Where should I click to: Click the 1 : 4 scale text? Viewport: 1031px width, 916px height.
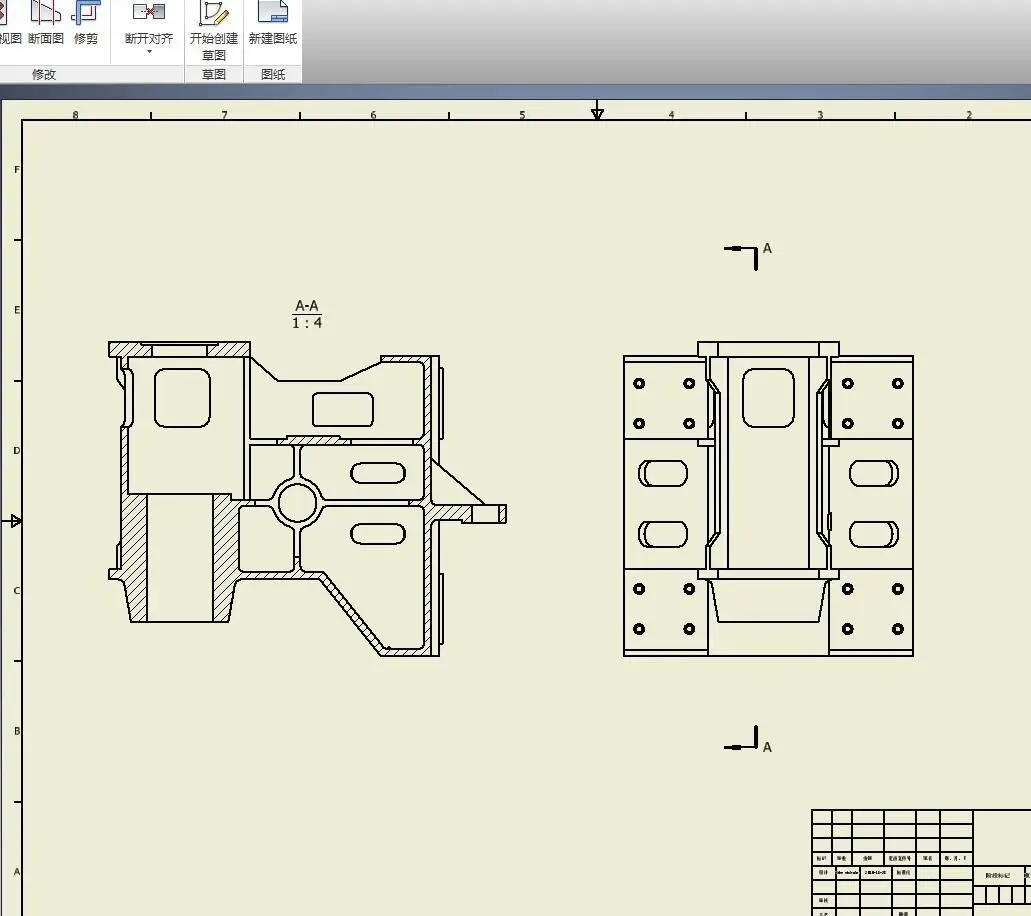(x=307, y=323)
